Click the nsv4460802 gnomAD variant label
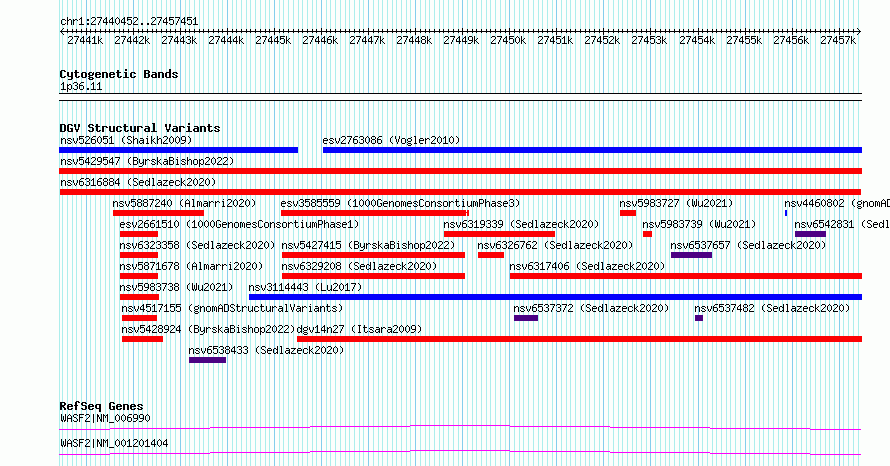This screenshot has width=890, height=466. point(837,203)
